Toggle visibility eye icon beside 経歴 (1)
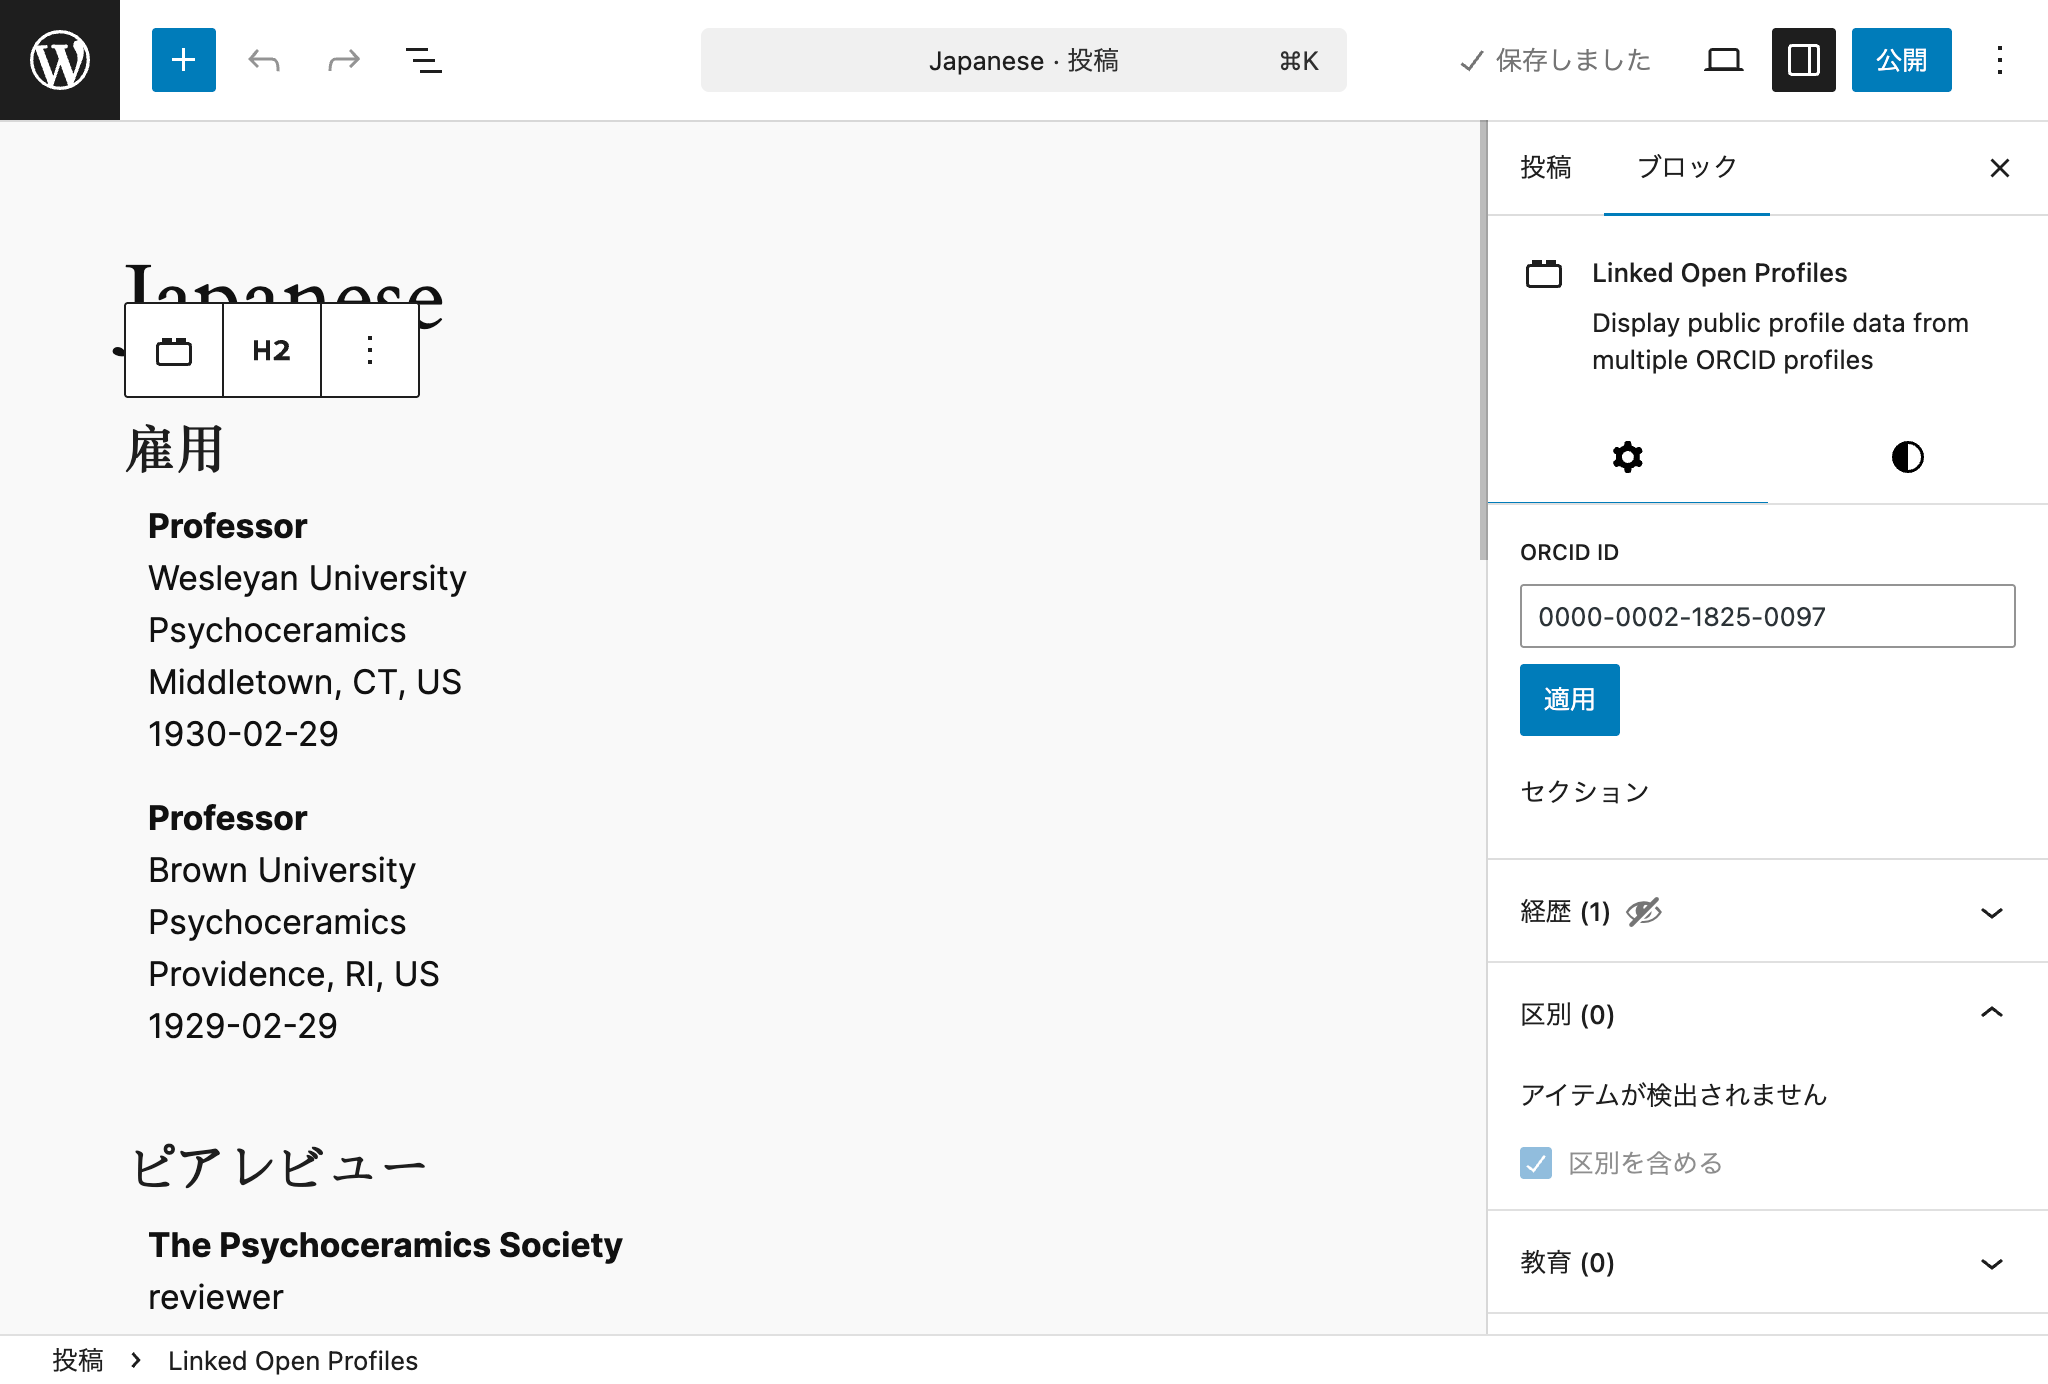This screenshot has height=1384, width=2048. (1643, 912)
